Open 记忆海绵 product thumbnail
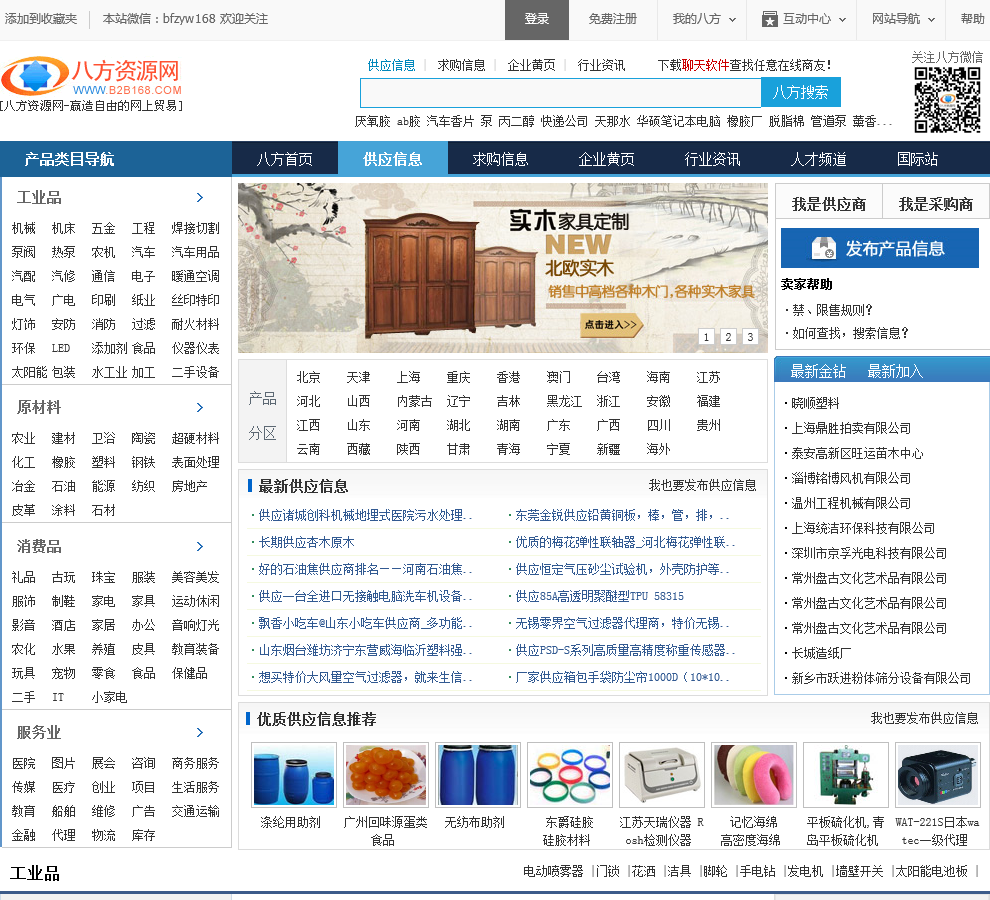 point(753,775)
